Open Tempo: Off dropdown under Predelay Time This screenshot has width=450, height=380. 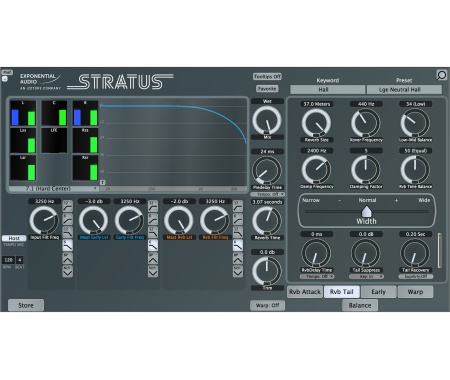[x=268, y=194]
